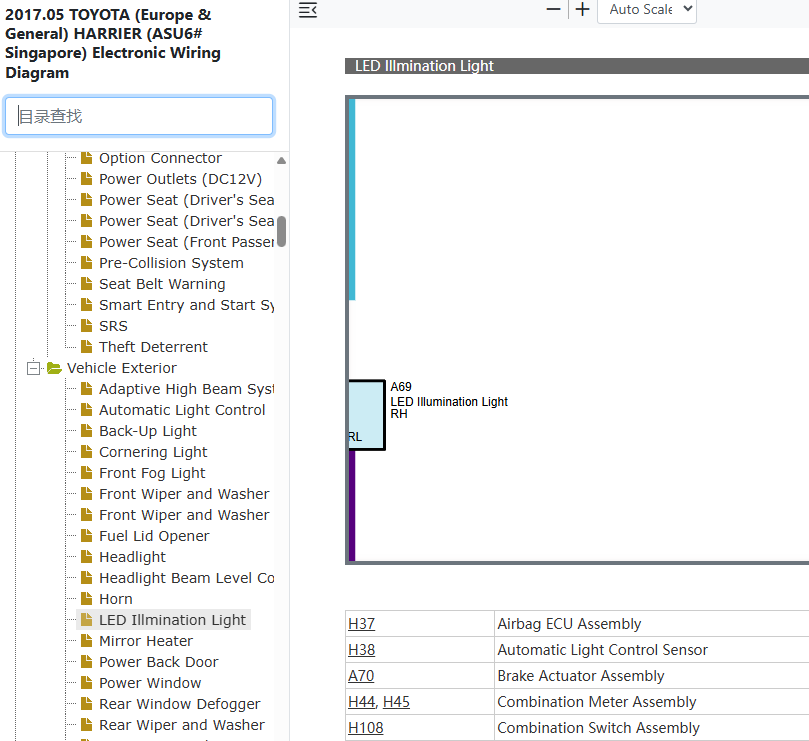Follow the H45 connector link
The image size is (809, 741).
click(396, 702)
